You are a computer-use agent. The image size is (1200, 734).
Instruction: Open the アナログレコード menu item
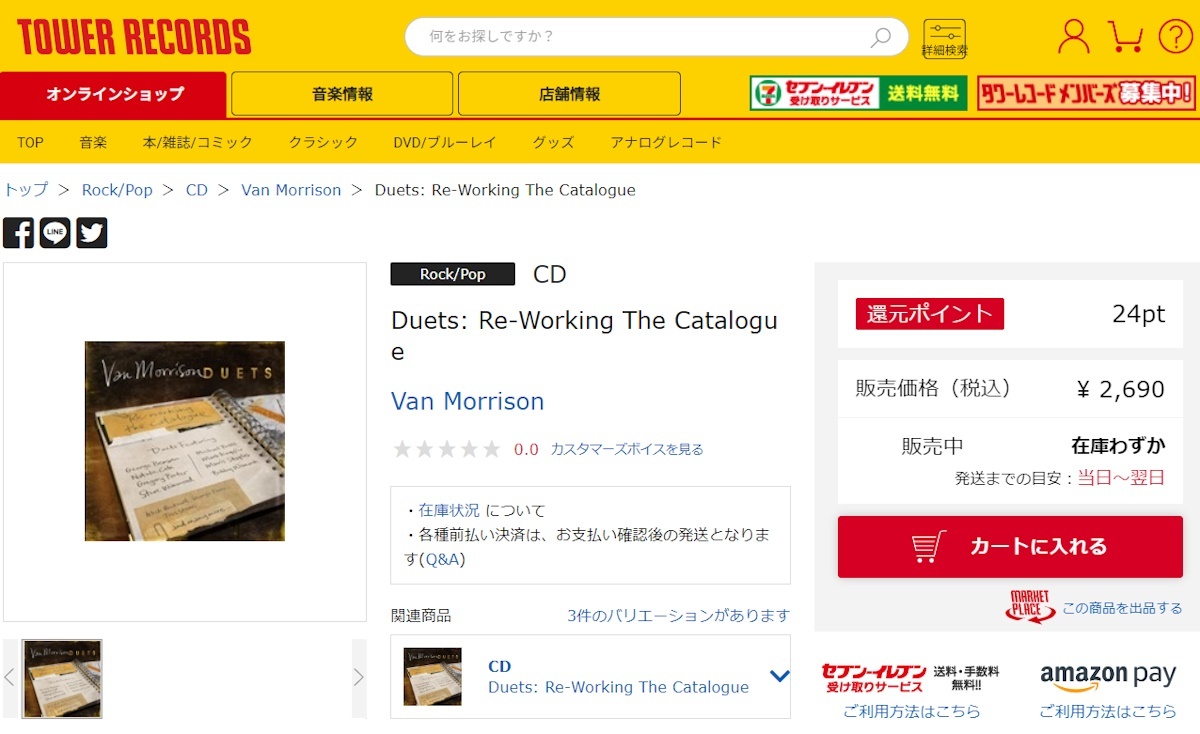(666, 142)
